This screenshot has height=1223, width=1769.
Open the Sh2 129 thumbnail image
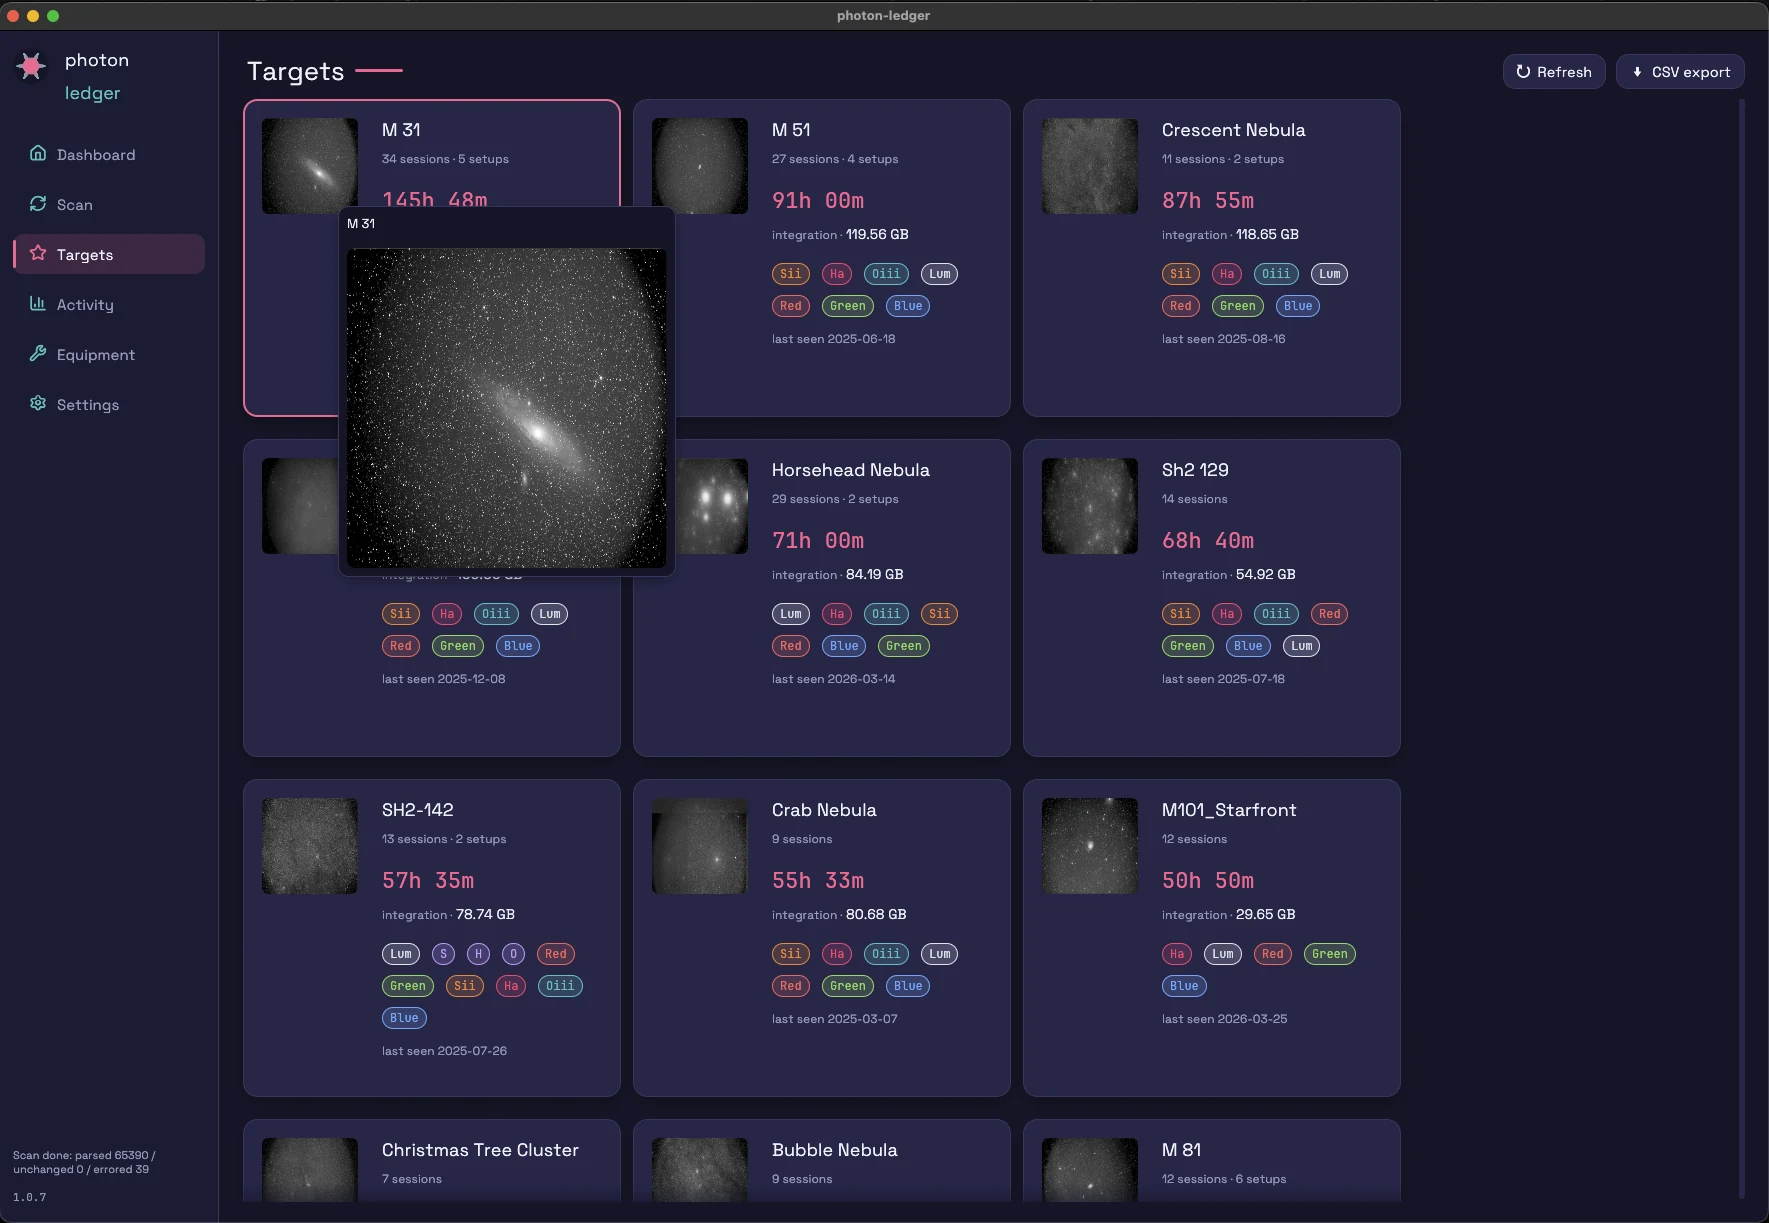[1090, 506]
